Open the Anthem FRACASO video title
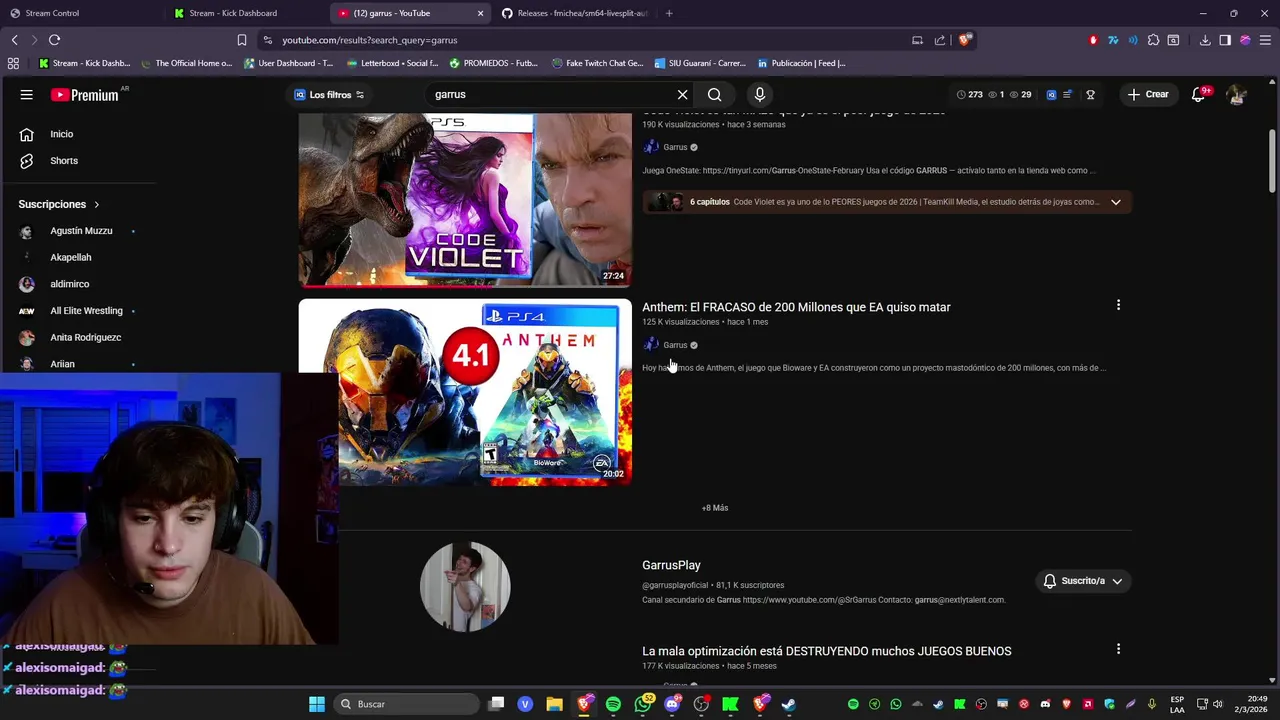The image size is (1280, 720). tap(796, 307)
